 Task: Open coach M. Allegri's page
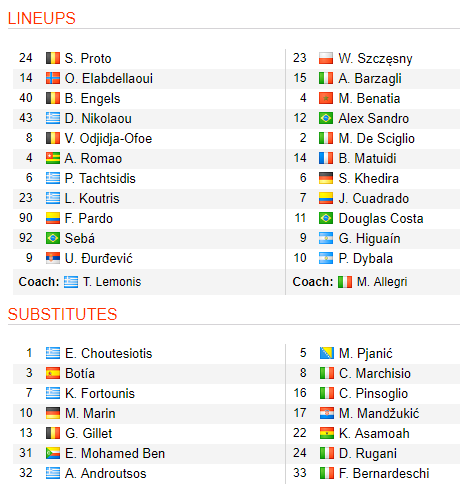coord(382,282)
